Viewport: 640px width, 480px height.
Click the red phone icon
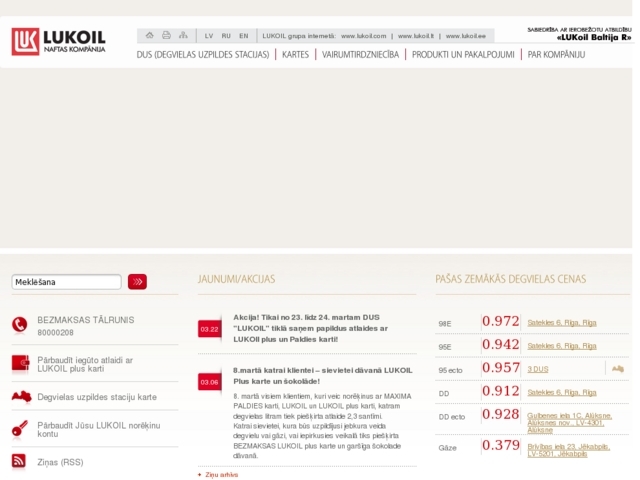point(20,325)
